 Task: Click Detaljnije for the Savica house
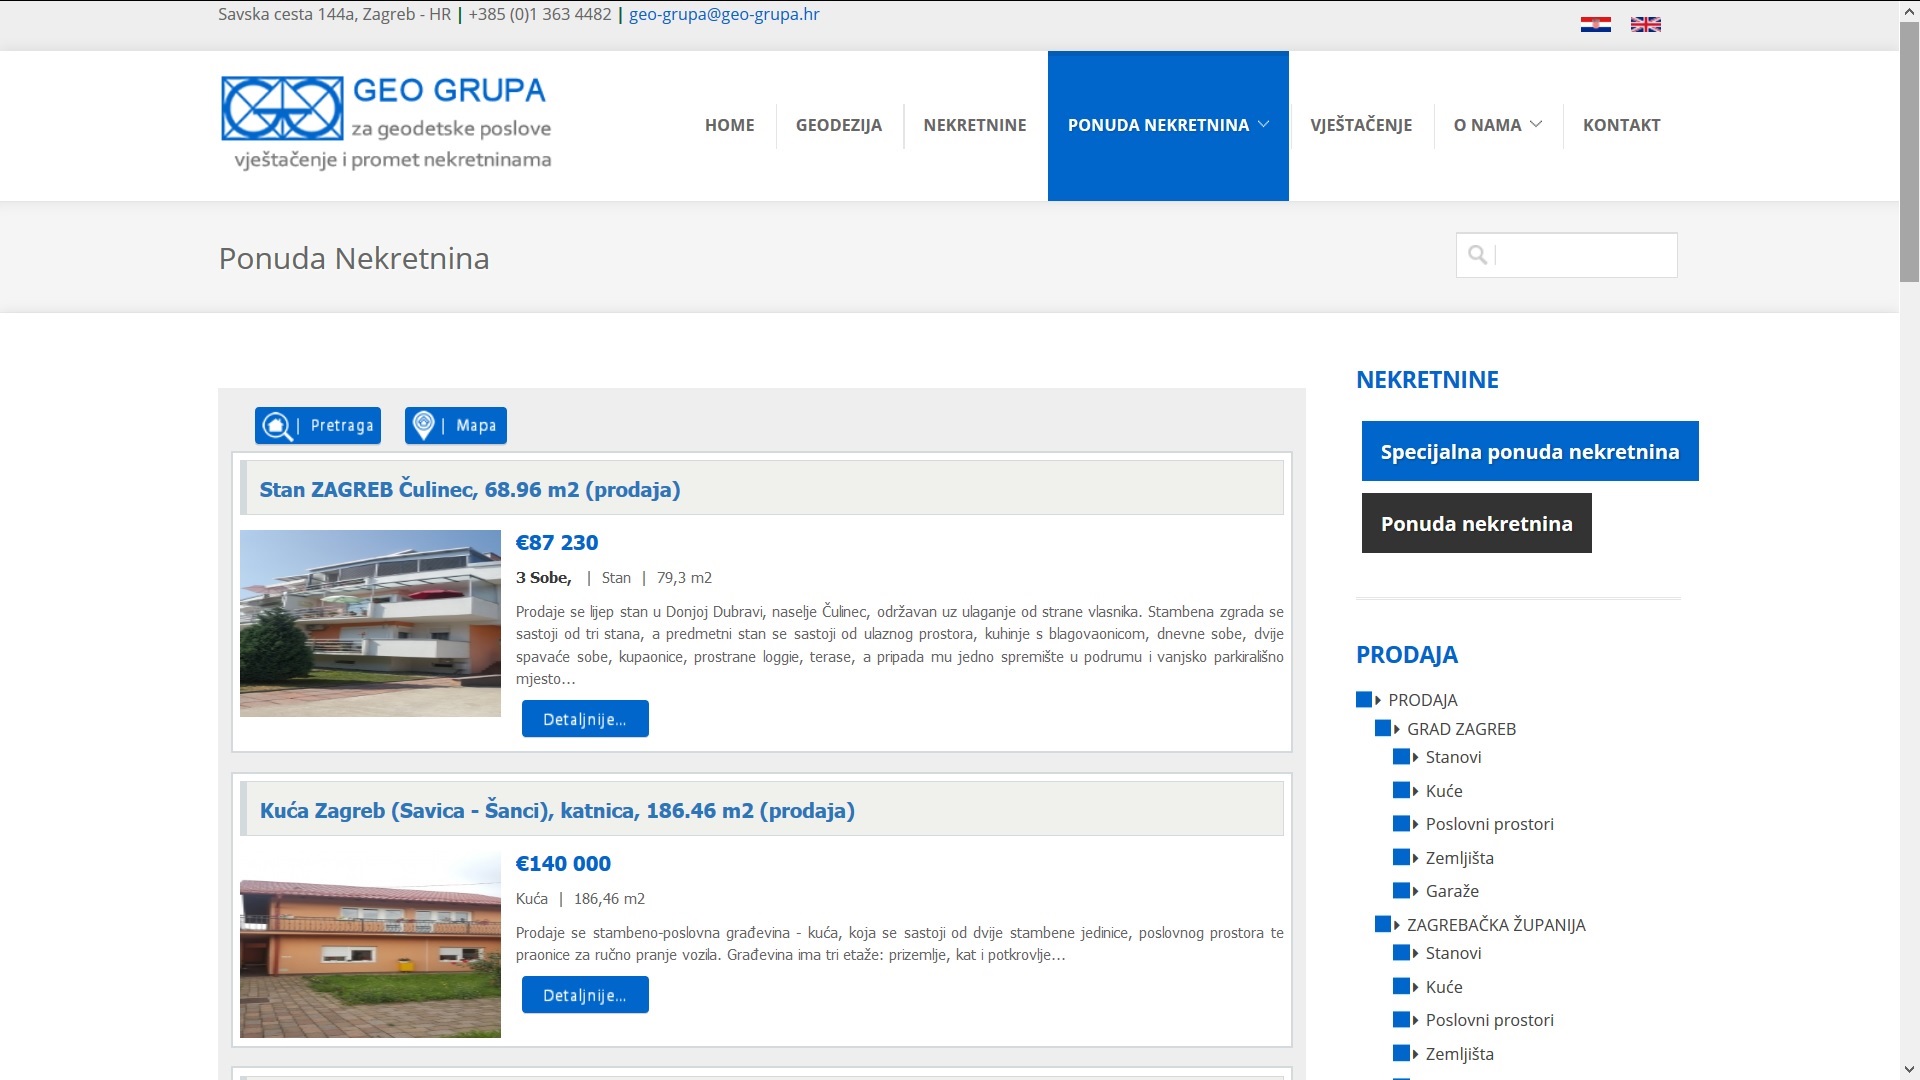click(585, 995)
